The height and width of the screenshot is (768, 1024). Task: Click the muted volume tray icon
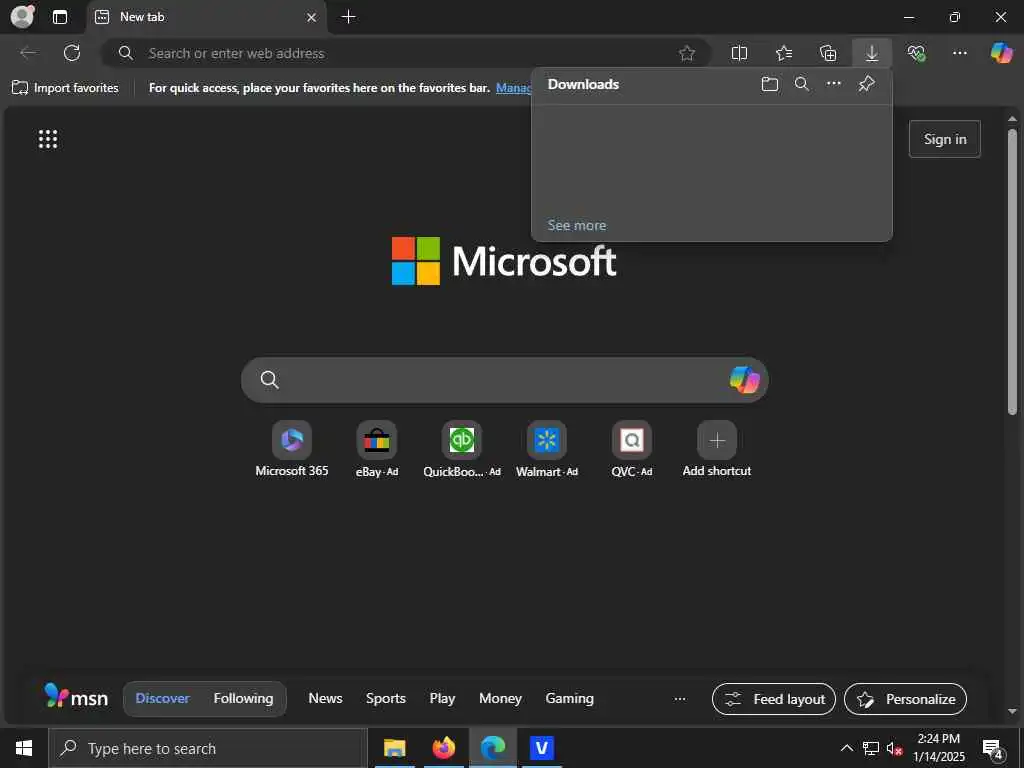coord(894,748)
